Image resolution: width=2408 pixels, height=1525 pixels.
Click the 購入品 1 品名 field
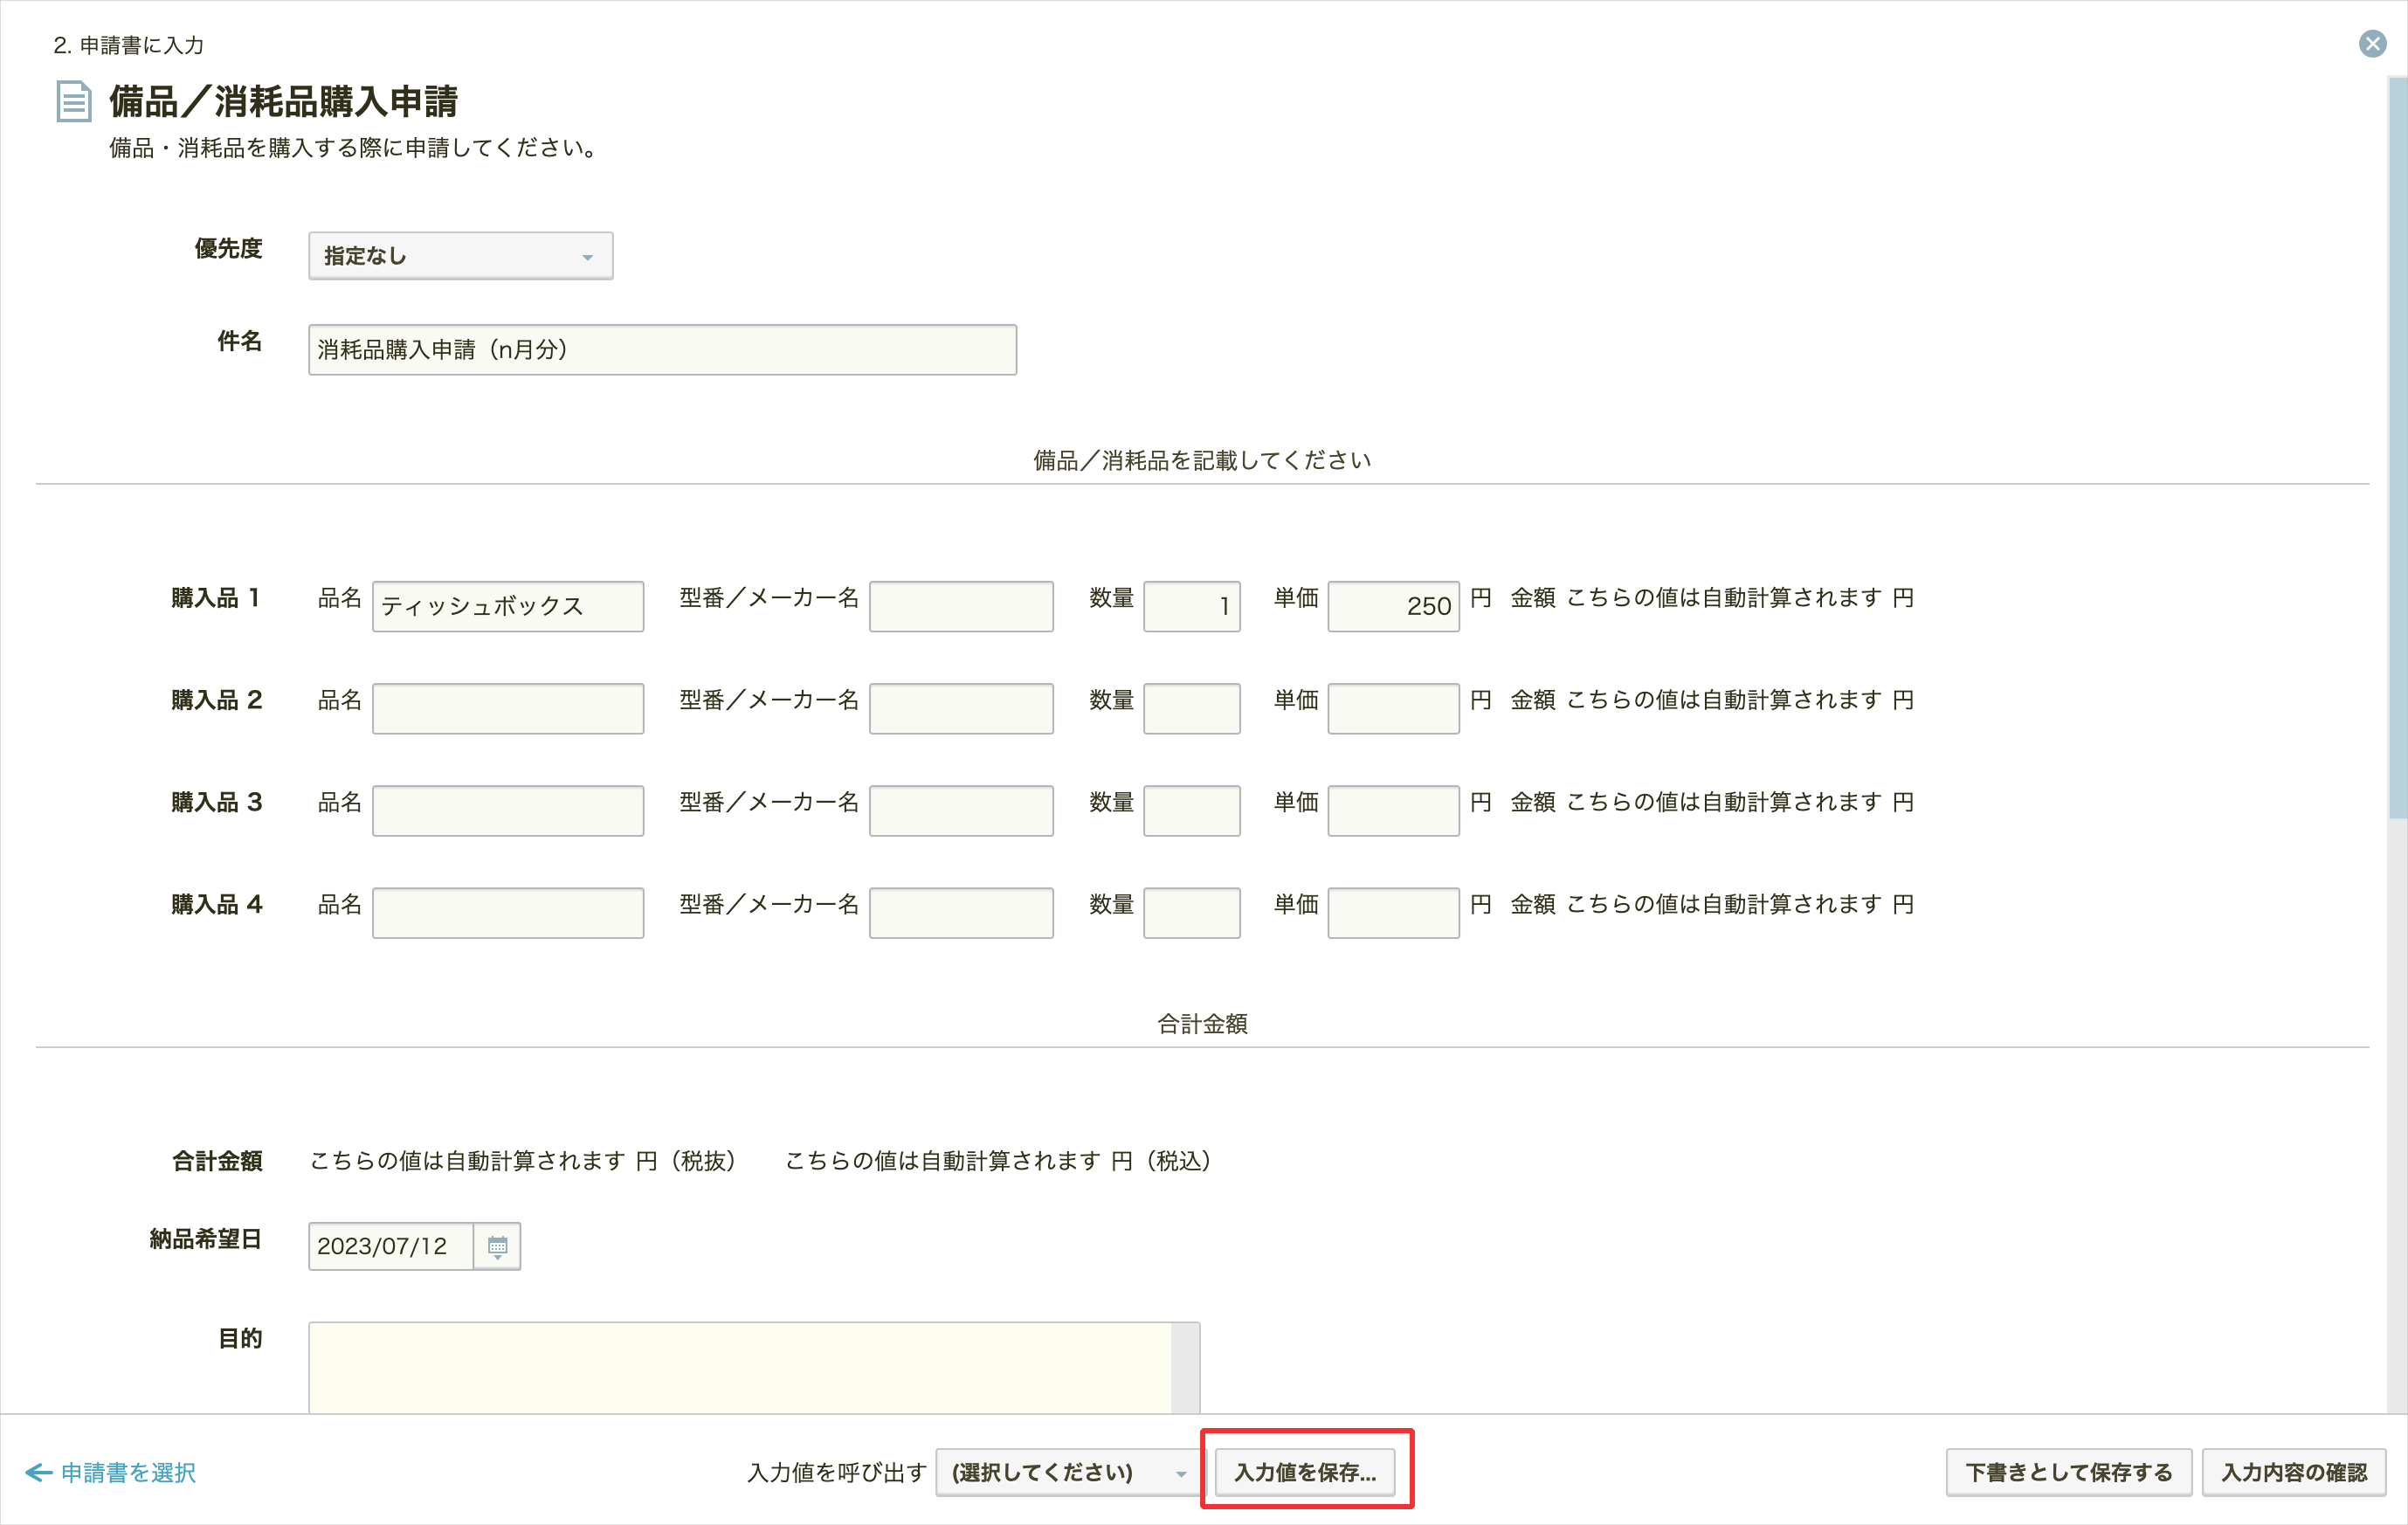[508, 606]
